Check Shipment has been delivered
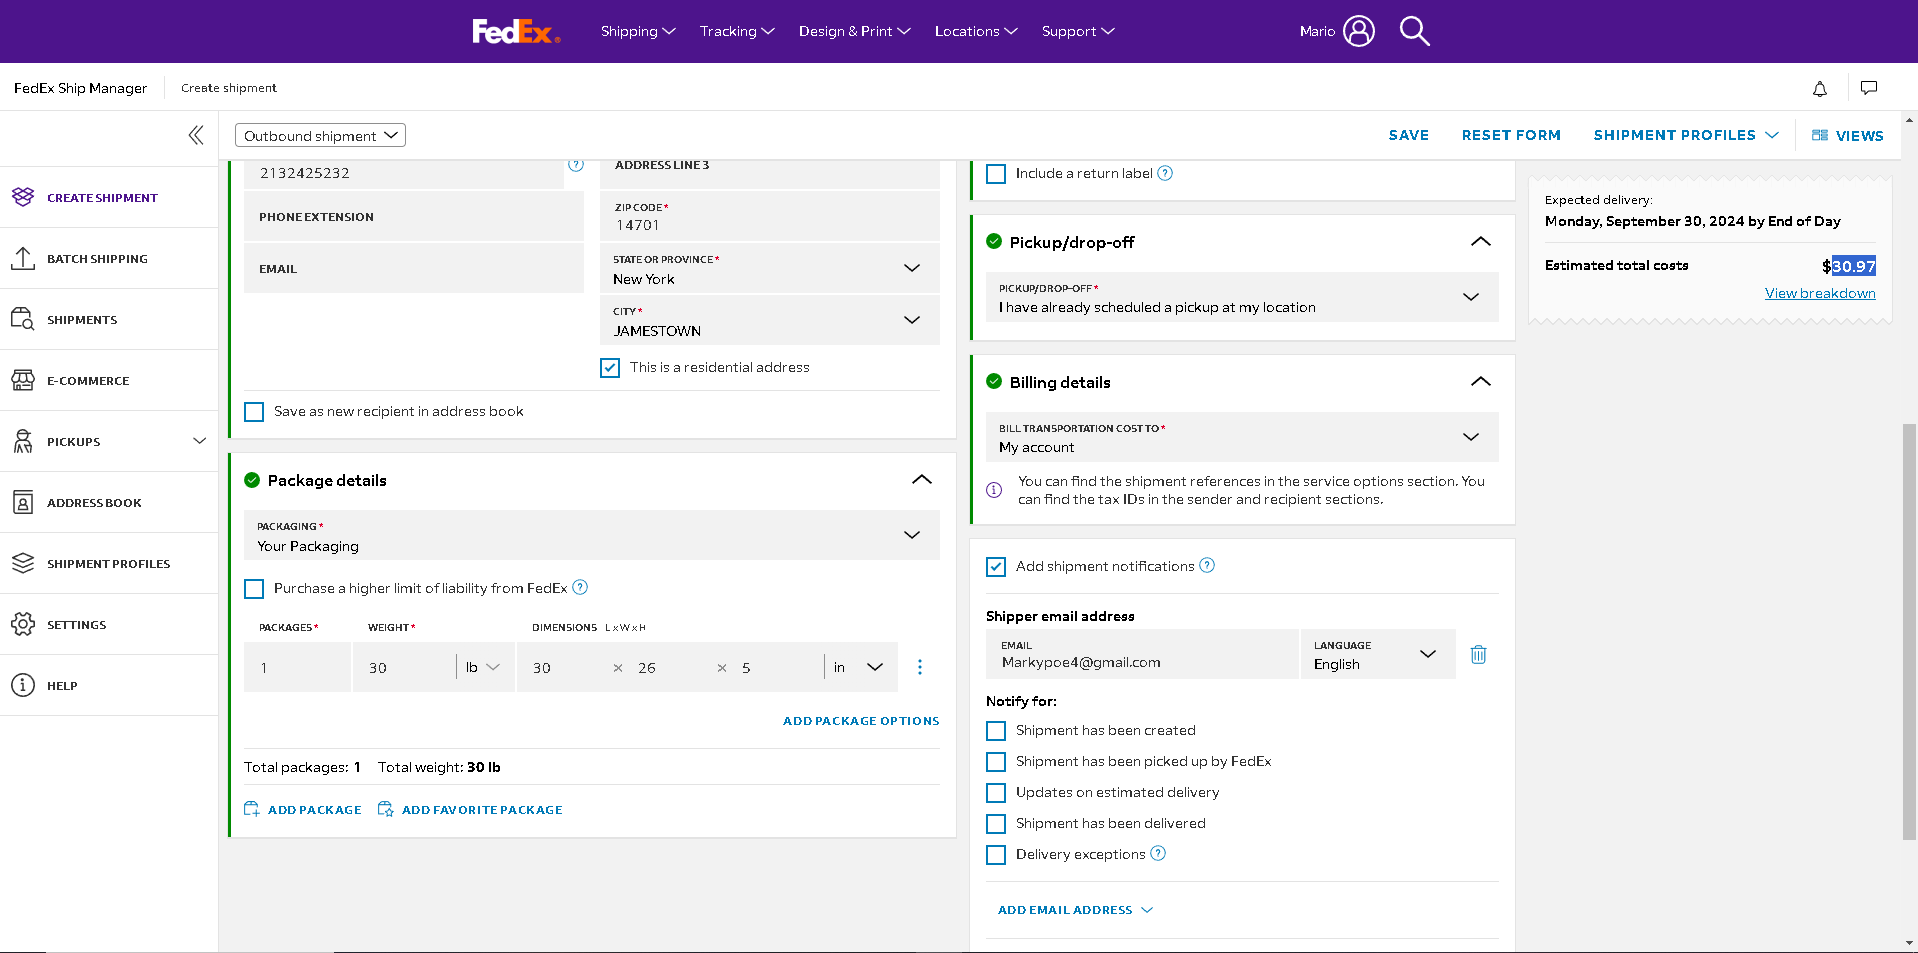The height and width of the screenshot is (953, 1918). click(x=996, y=824)
